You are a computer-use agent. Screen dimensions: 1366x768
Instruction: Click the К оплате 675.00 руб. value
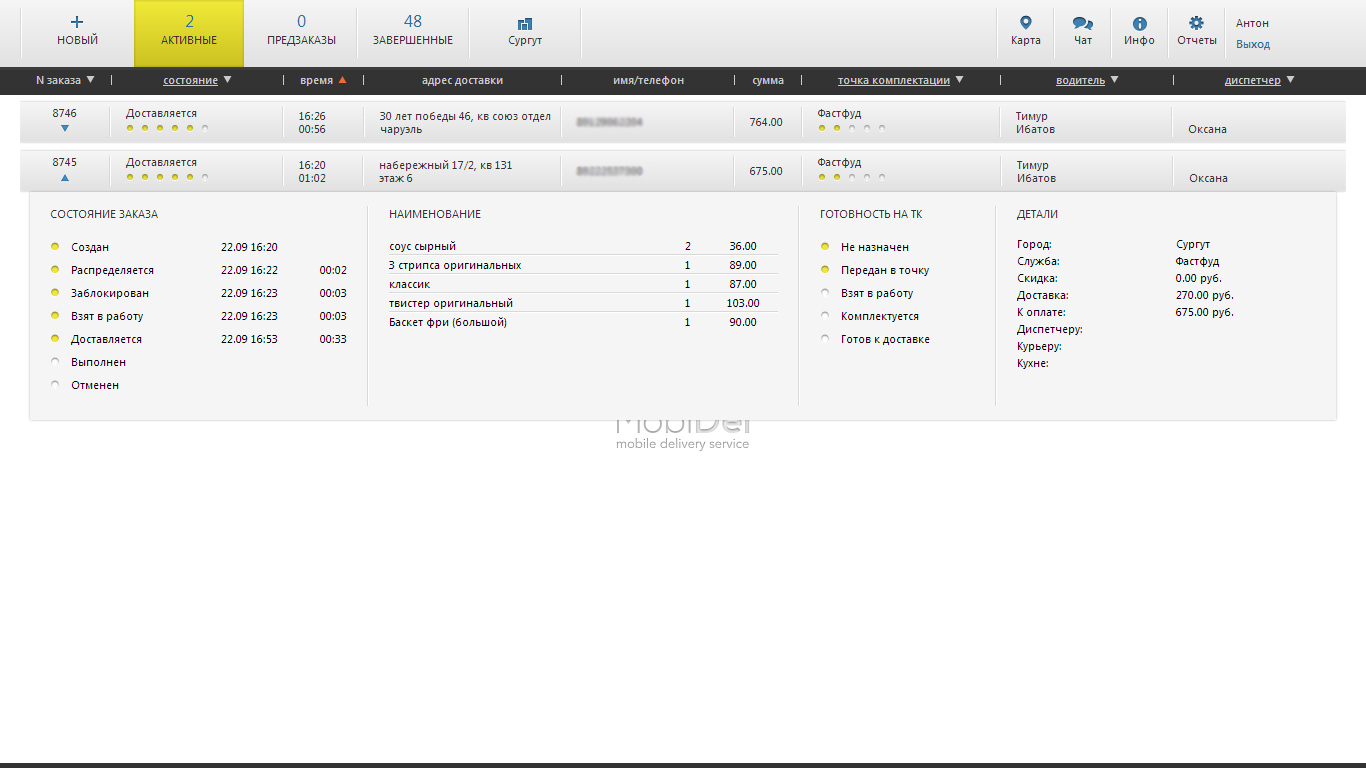point(1205,312)
